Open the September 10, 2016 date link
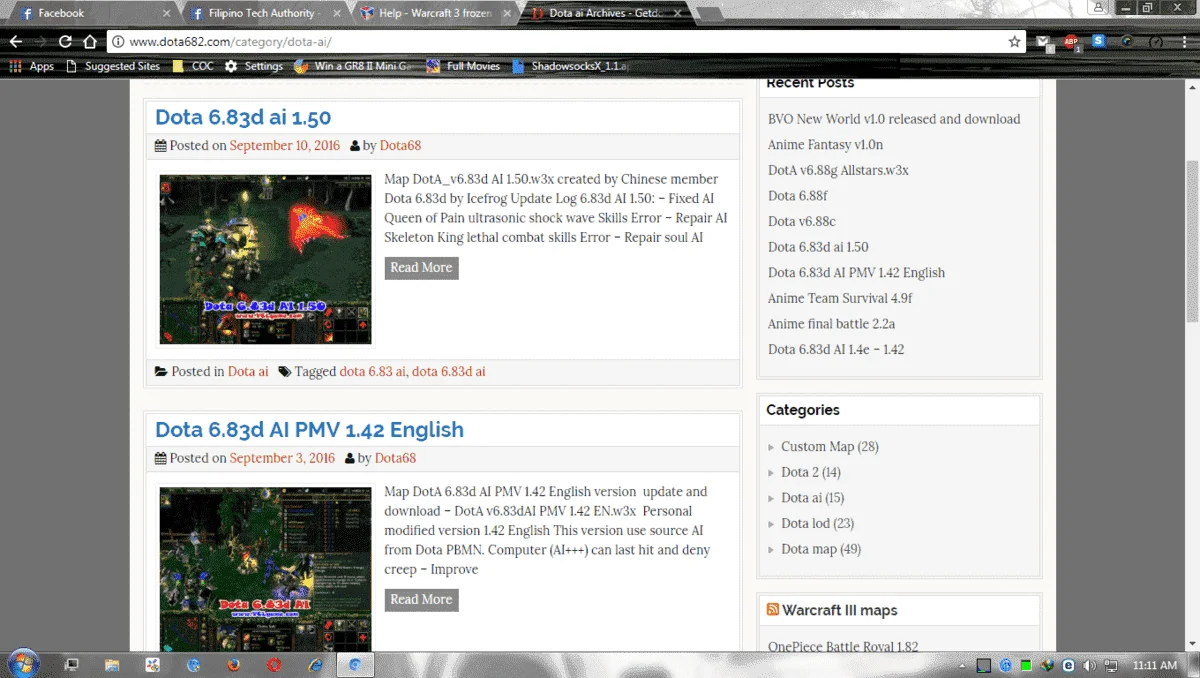This screenshot has width=1200, height=678. tap(284, 145)
